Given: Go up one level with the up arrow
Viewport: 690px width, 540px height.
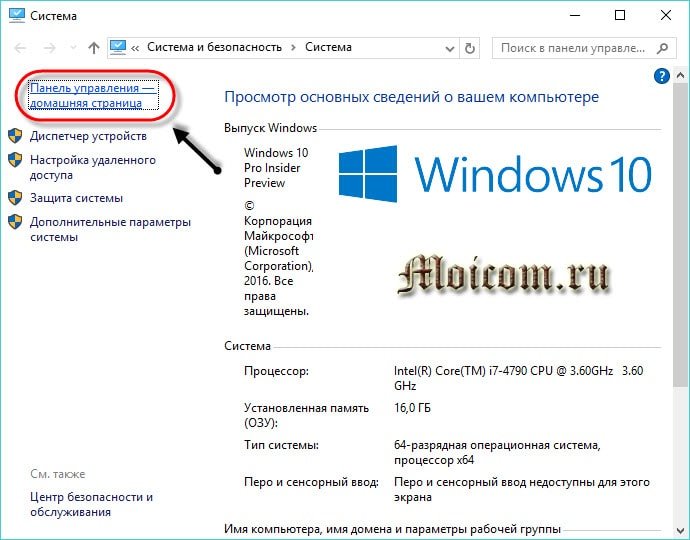Looking at the screenshot, I should [x=93, y=48].
